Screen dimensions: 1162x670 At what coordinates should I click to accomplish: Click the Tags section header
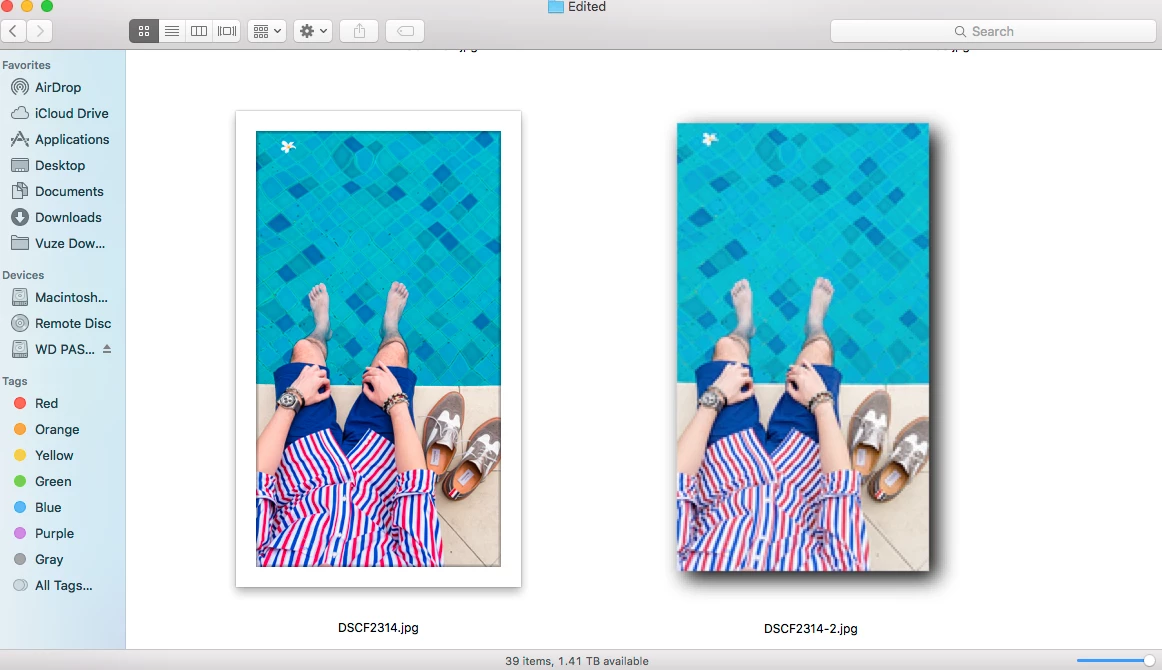15,381
